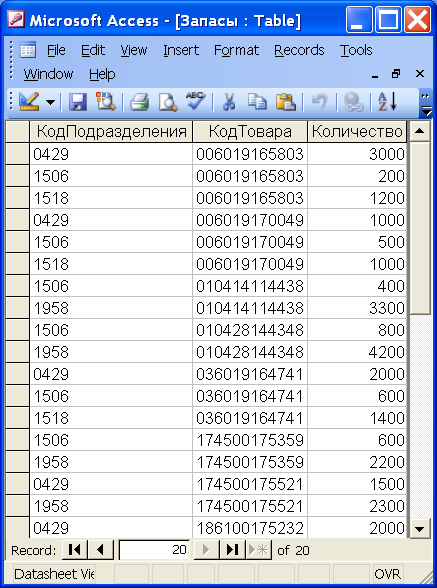Open the Window menu

click(x=48, y=74)
